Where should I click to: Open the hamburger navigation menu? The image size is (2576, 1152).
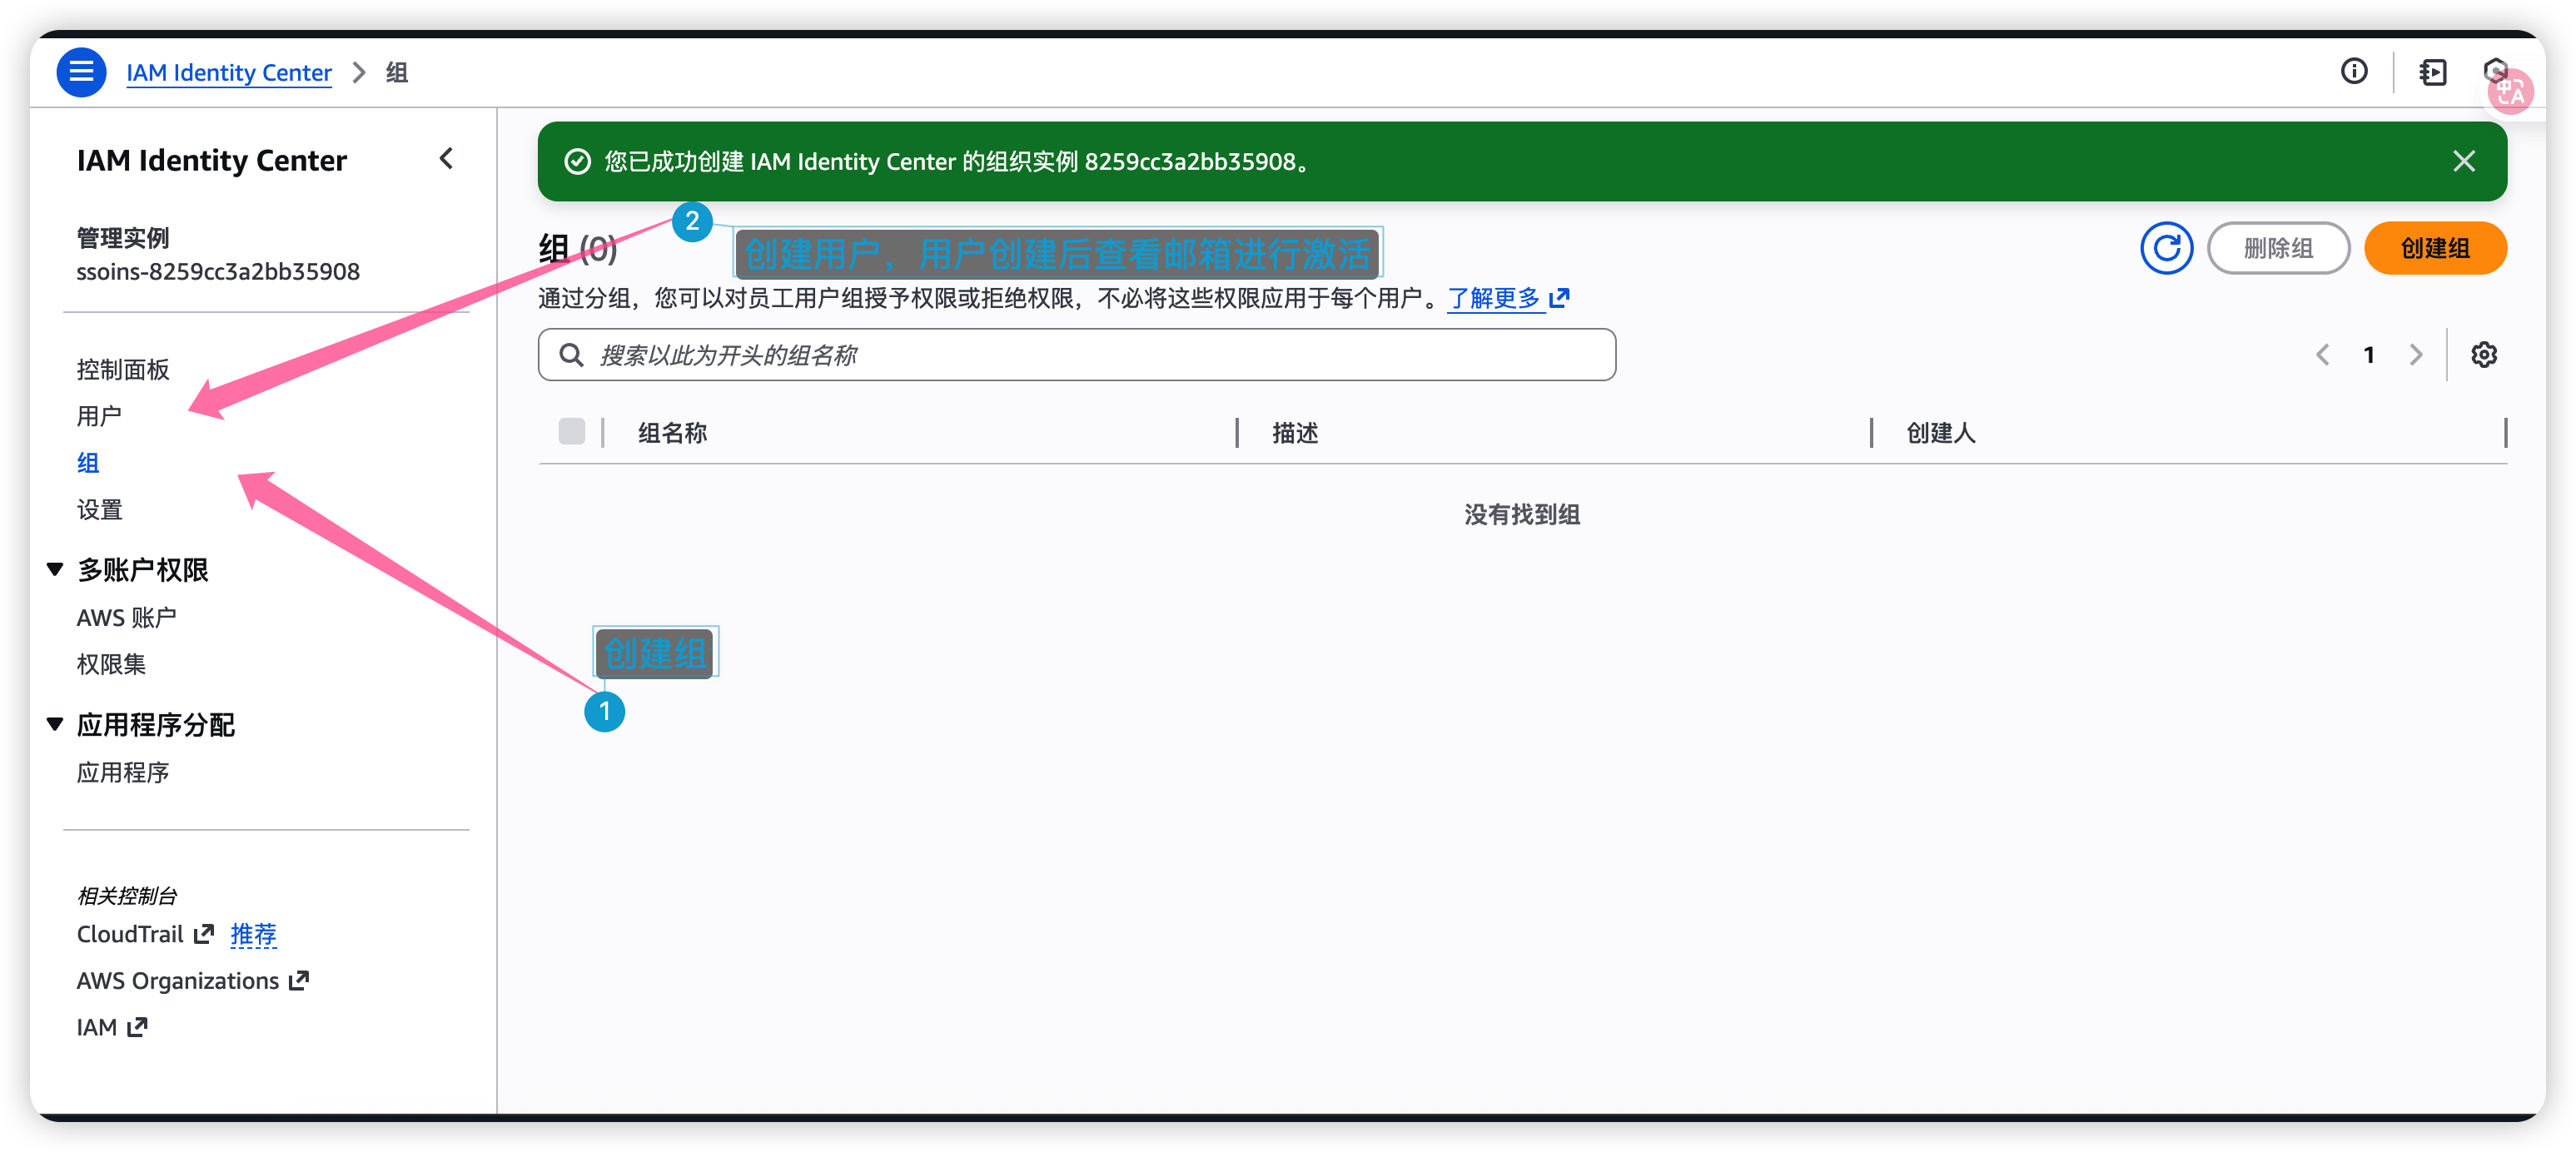coord(81,72)
